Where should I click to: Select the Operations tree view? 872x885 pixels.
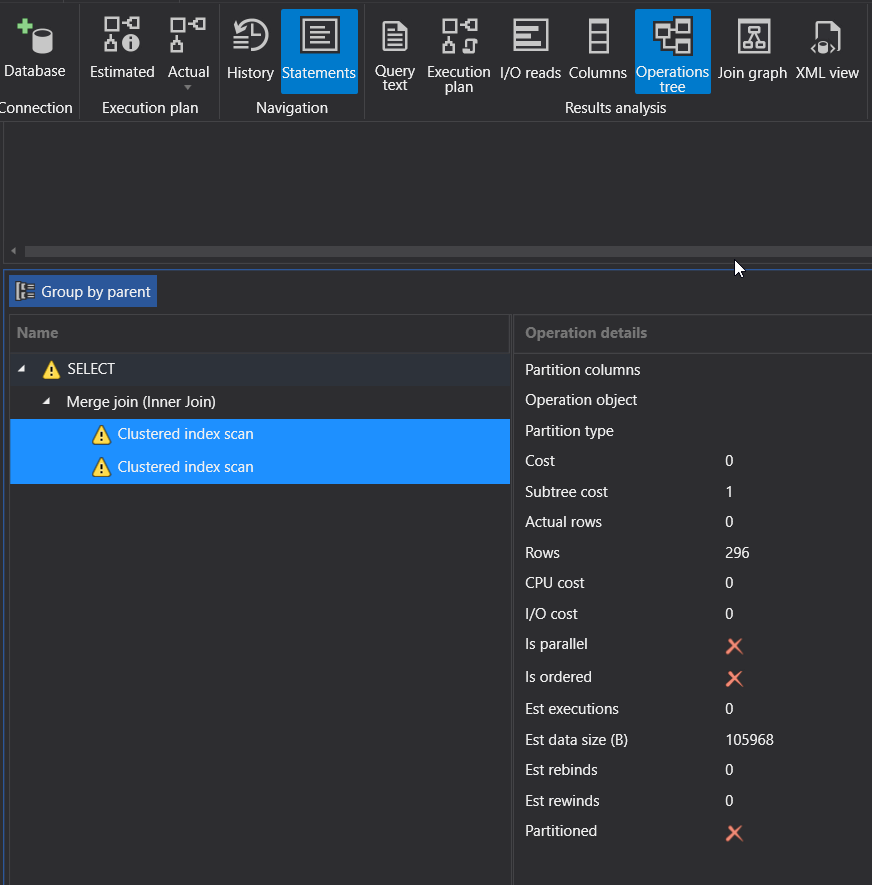click(672, 52)
